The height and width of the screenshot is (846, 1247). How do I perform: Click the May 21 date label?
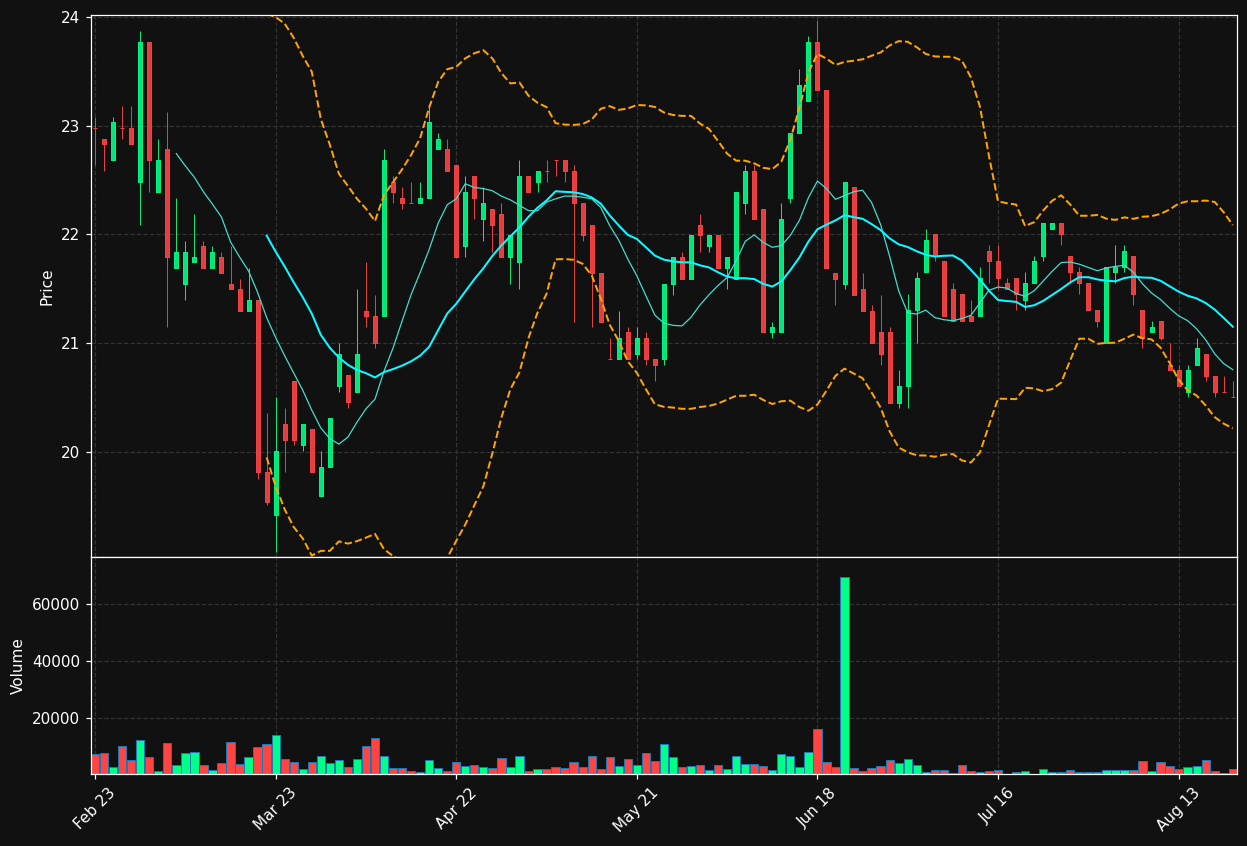635,809
